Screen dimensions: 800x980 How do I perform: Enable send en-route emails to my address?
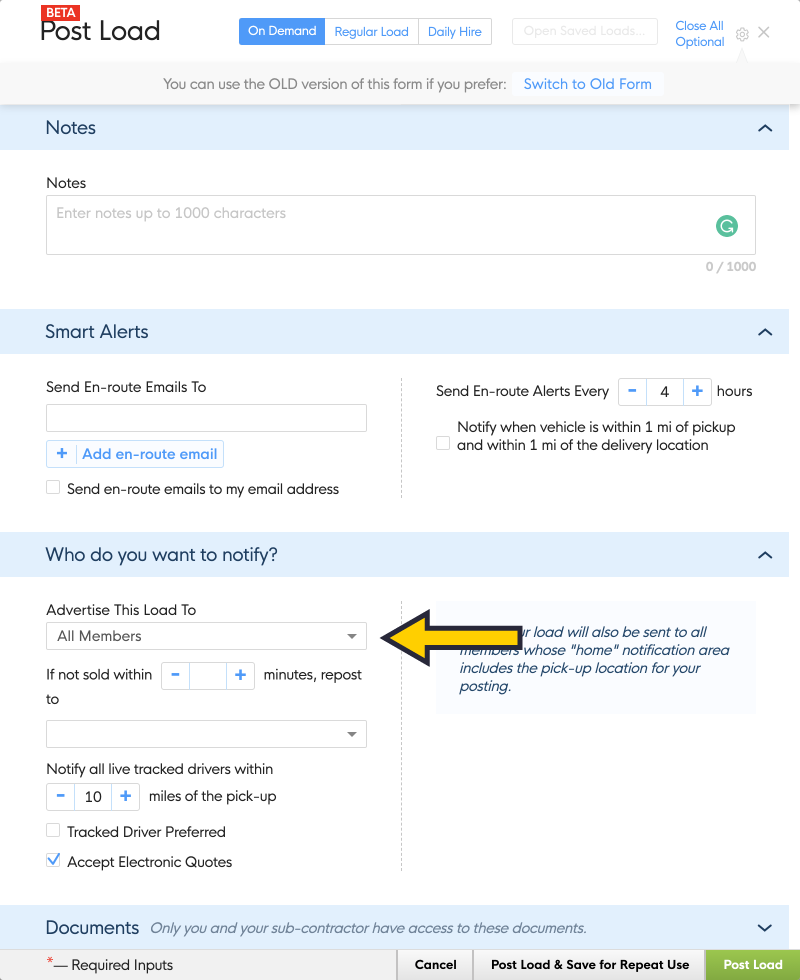(x=53, y=488)
